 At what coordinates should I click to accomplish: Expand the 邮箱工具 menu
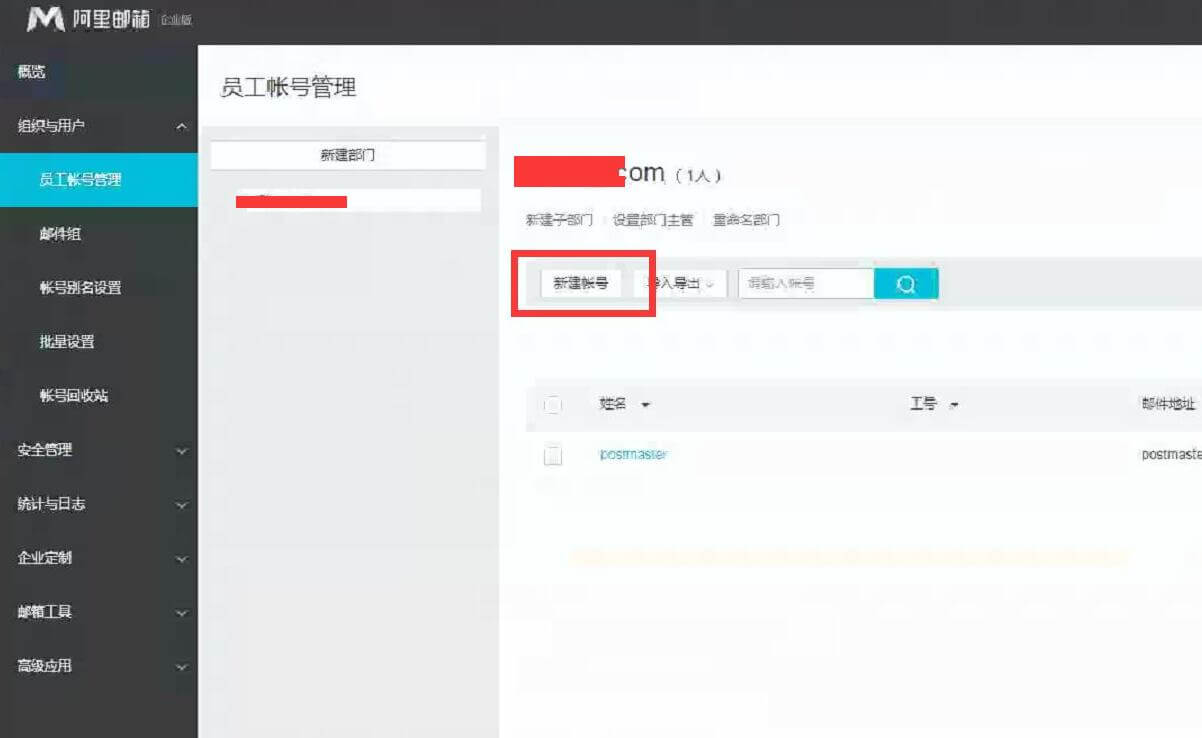(181, 613)
